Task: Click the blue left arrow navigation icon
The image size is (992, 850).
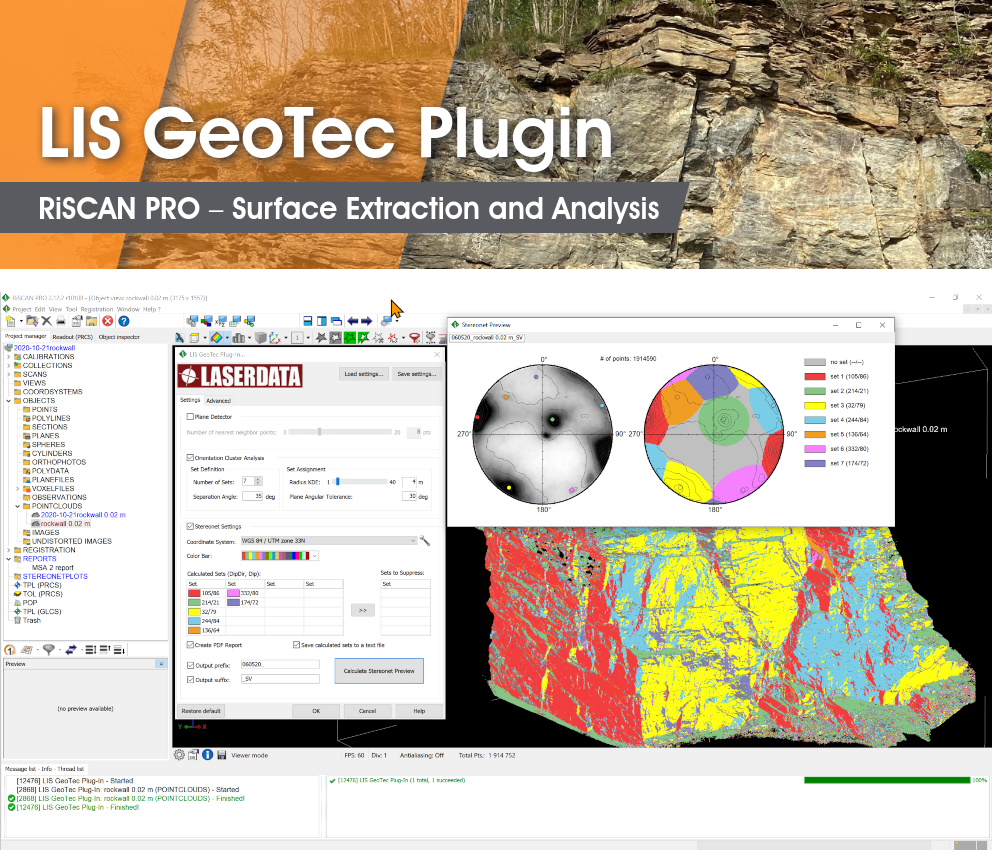Action: [352, 321]
